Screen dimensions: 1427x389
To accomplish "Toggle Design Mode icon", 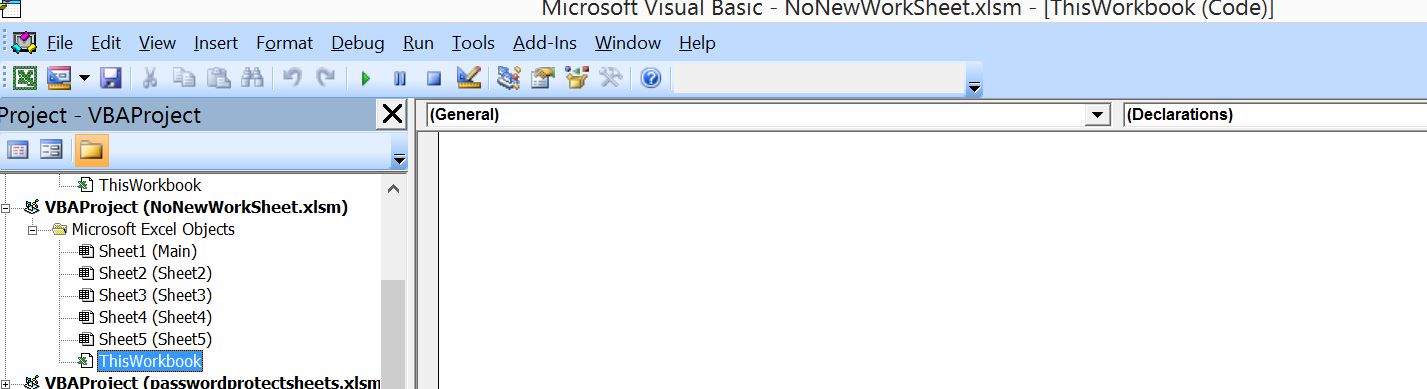I will pyautogui.click(x=468, y=78).
